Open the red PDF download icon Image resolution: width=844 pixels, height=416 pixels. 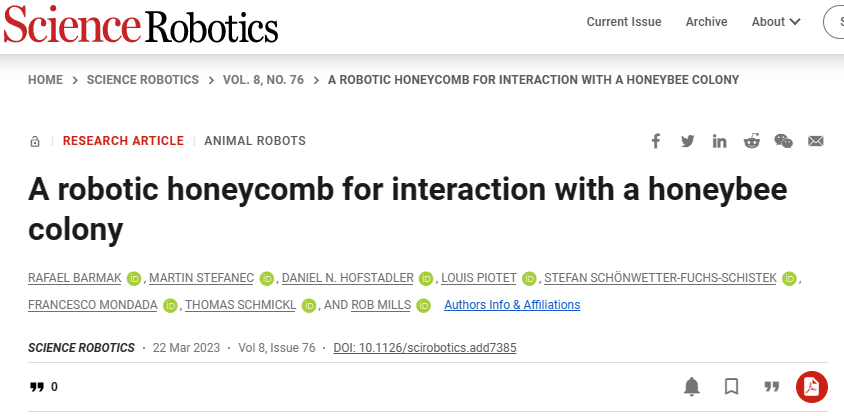(812, 386)
